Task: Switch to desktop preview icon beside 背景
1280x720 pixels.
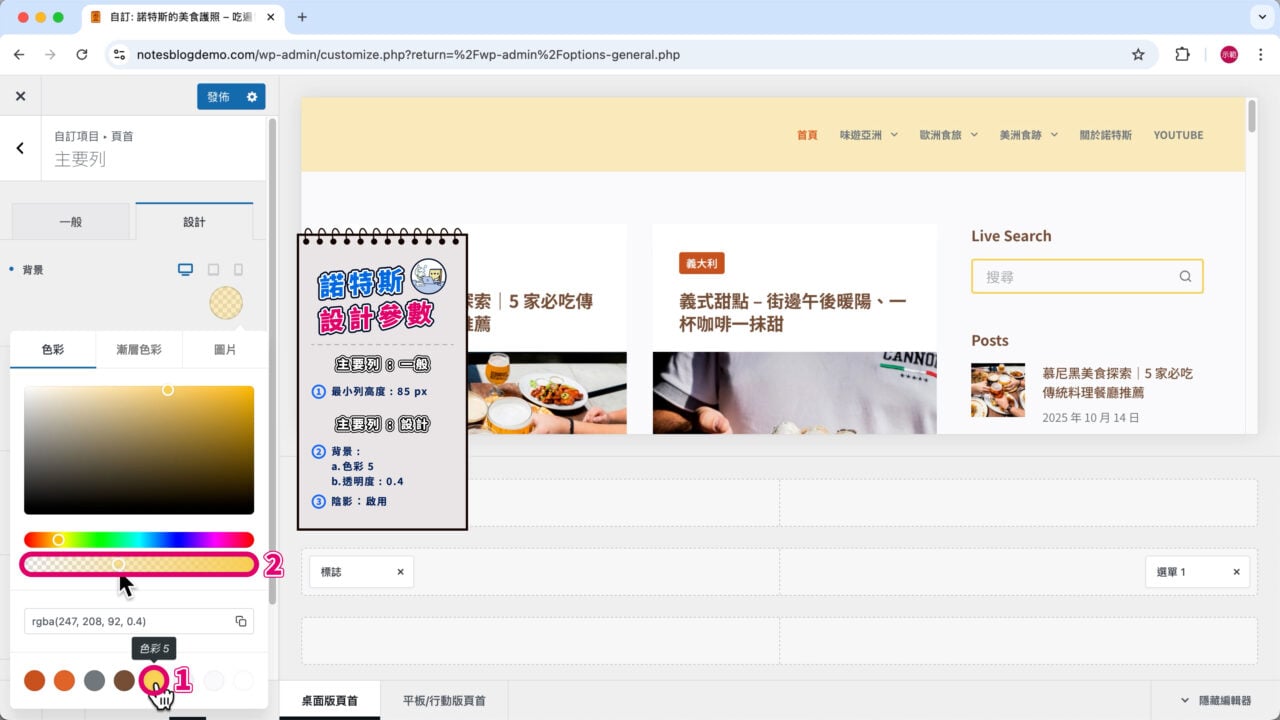Action: (x=186, y=269)
